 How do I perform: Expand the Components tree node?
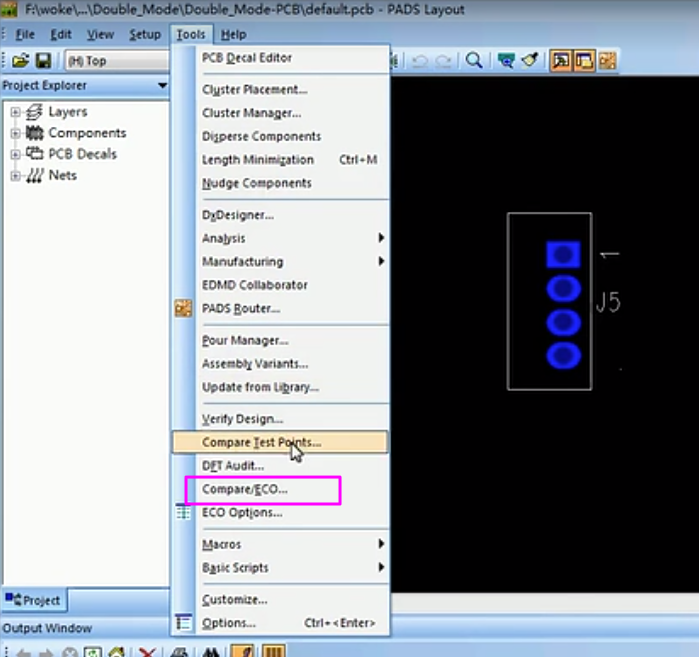16,133
